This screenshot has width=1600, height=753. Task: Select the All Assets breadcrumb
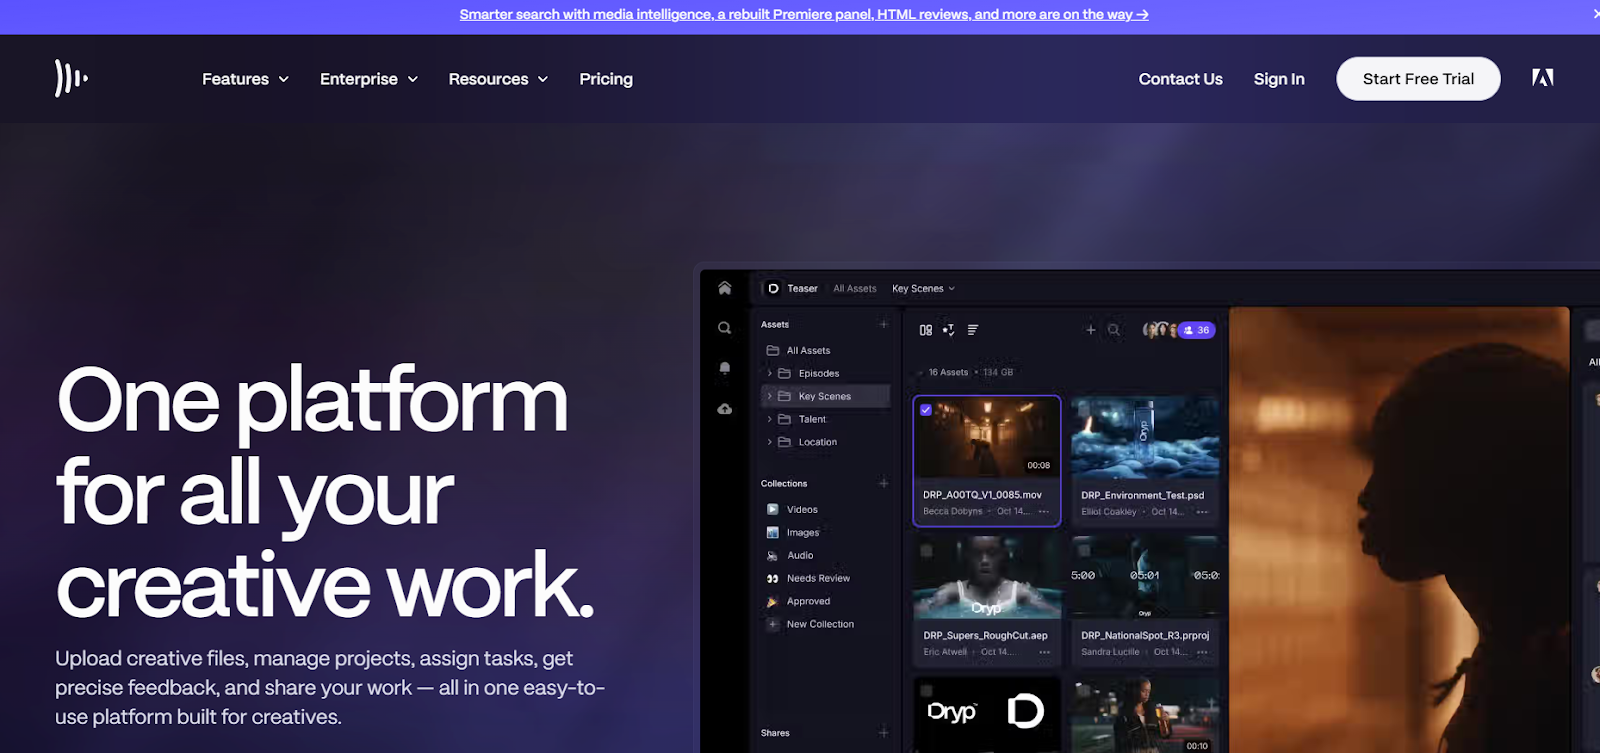pyautogui.click(x=855, y=288)
